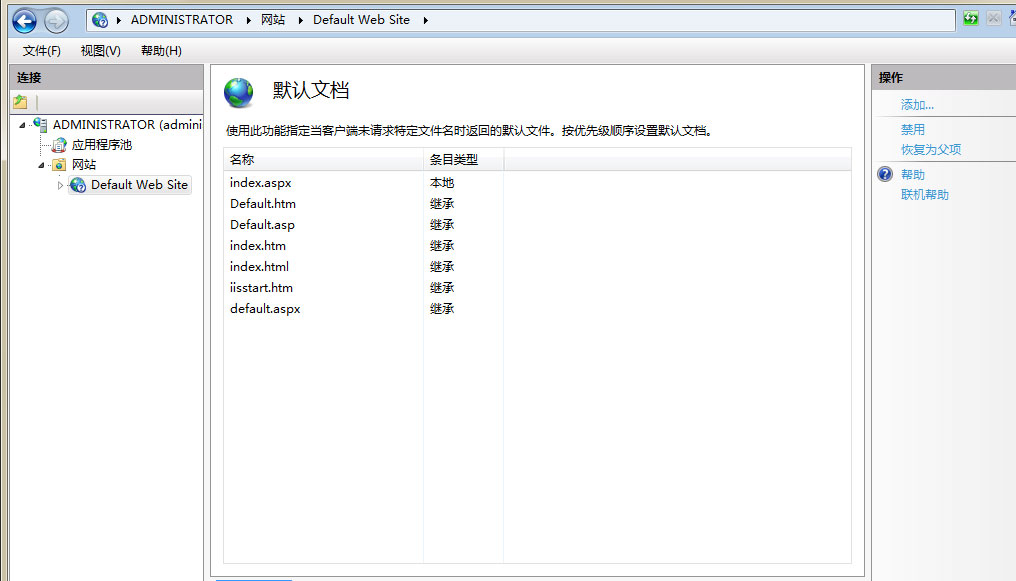Click the blue question mark help icon

pos(884,175)
